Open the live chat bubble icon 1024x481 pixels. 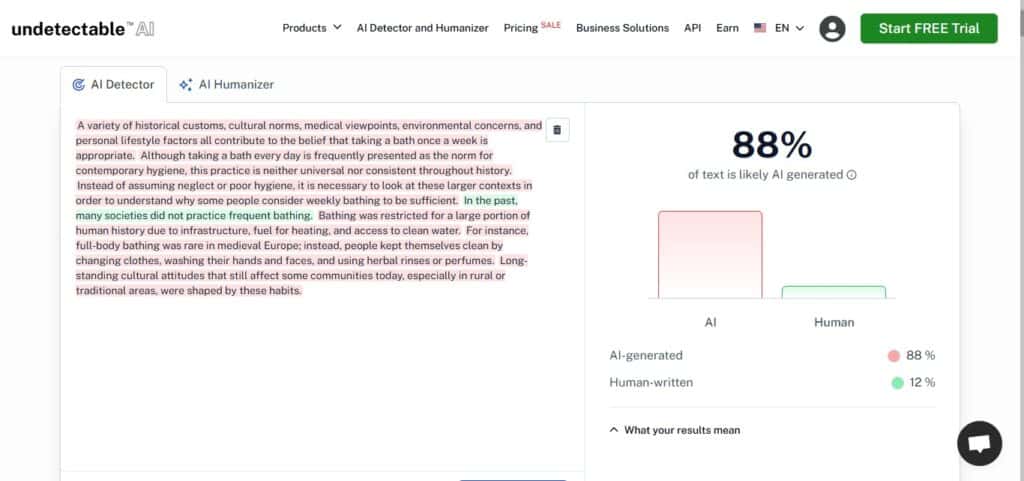pos(979,443)
